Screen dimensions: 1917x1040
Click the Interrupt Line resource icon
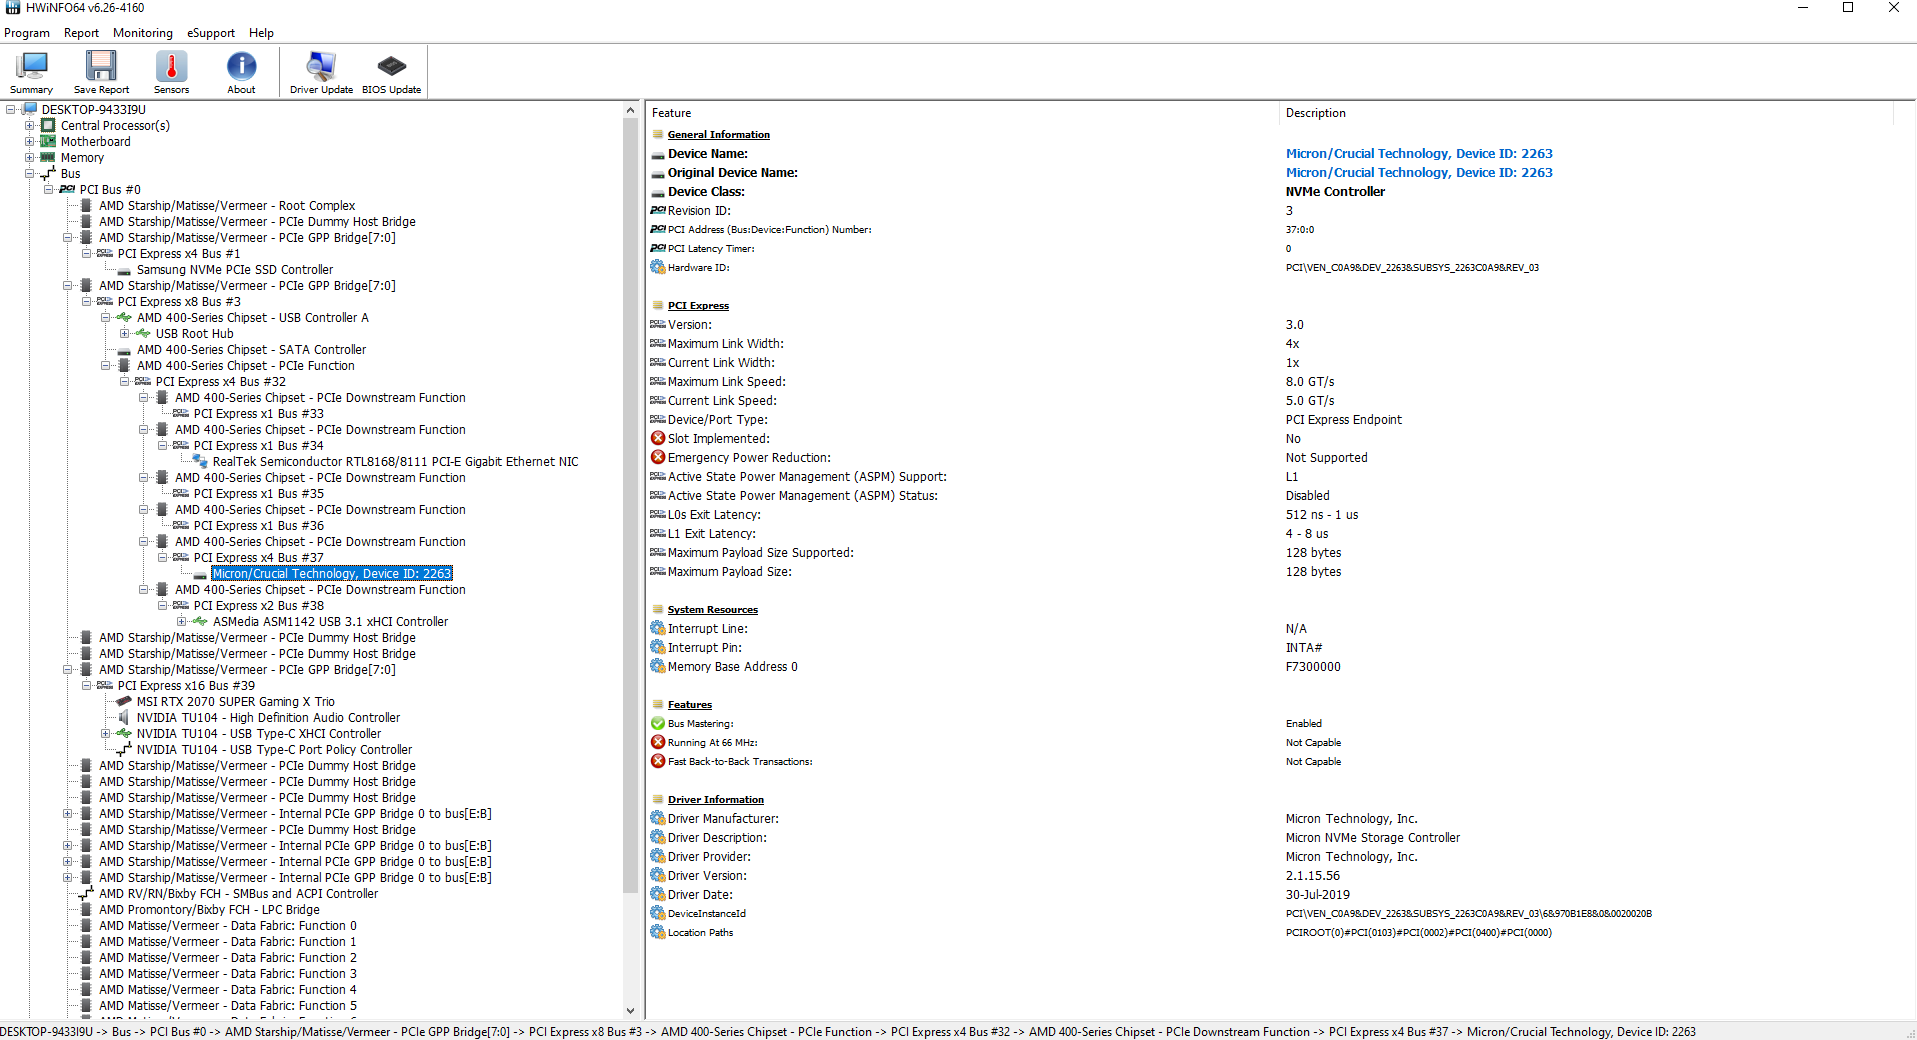pyautogui.click(x=658, y=628)
